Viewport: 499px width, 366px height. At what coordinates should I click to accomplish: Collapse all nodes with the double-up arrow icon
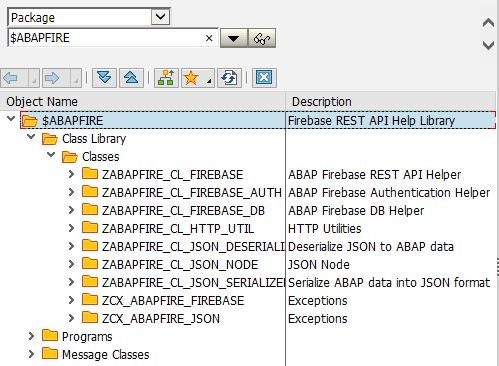tap(131, 78)
